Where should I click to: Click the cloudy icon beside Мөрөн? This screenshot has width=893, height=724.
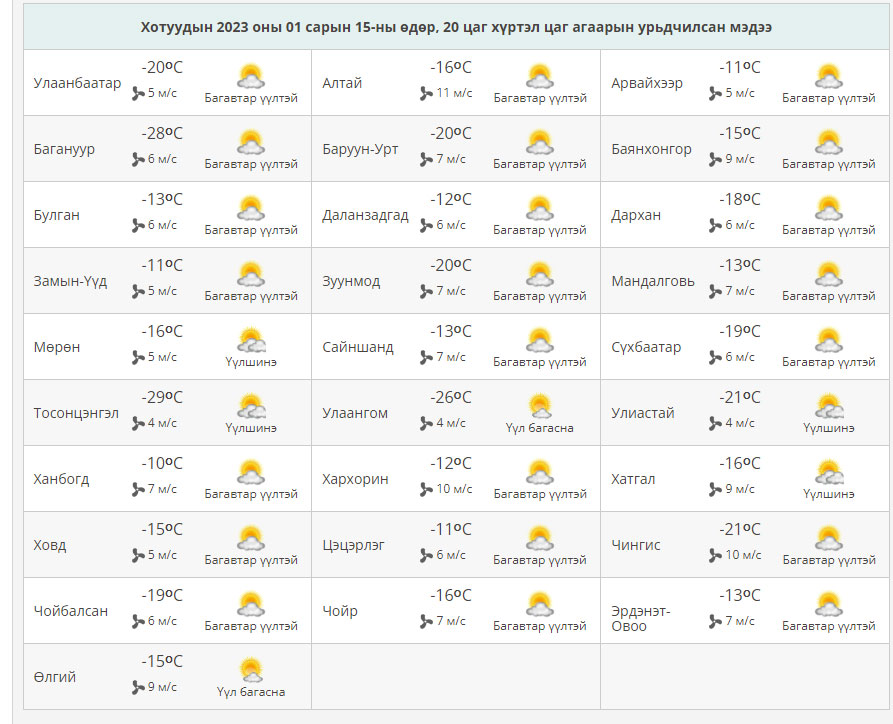(250, 340)
